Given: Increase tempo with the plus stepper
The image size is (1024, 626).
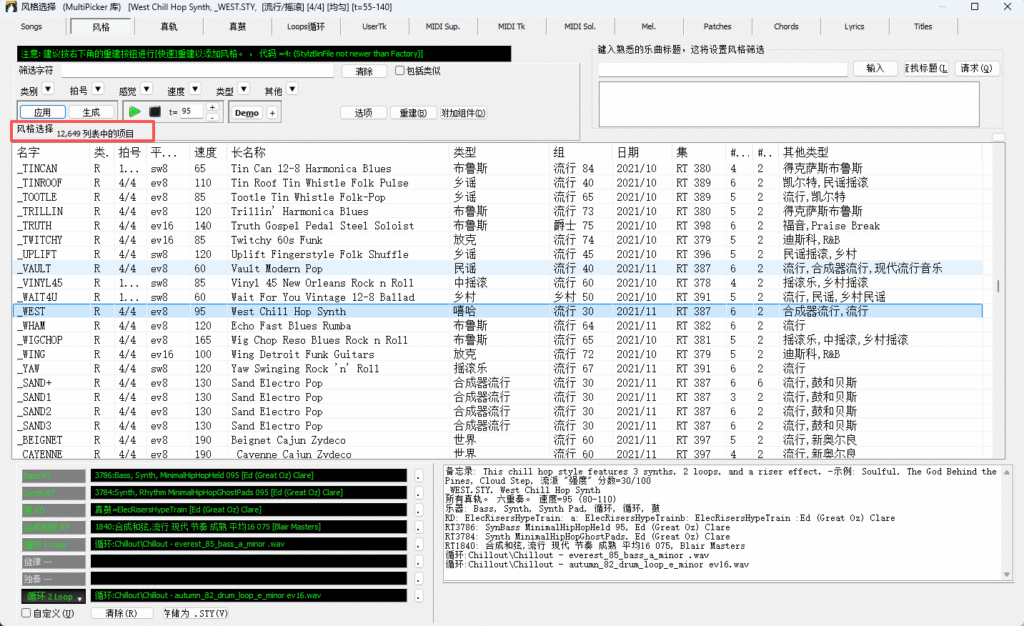Looking at the screenshot, I should [213, 105].
